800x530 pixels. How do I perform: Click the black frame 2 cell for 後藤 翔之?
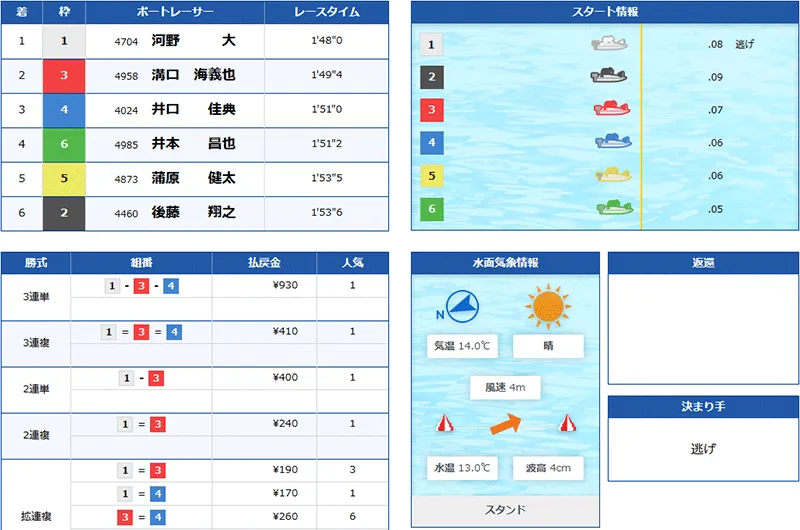[64, 213]
